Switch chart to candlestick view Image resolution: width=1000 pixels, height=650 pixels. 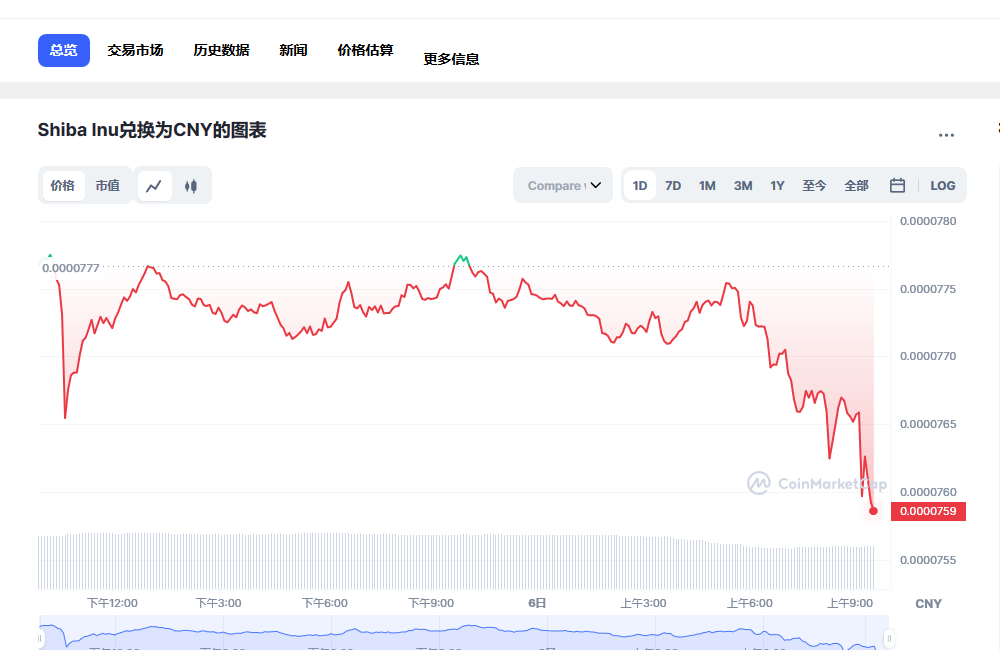pos(191,185)
